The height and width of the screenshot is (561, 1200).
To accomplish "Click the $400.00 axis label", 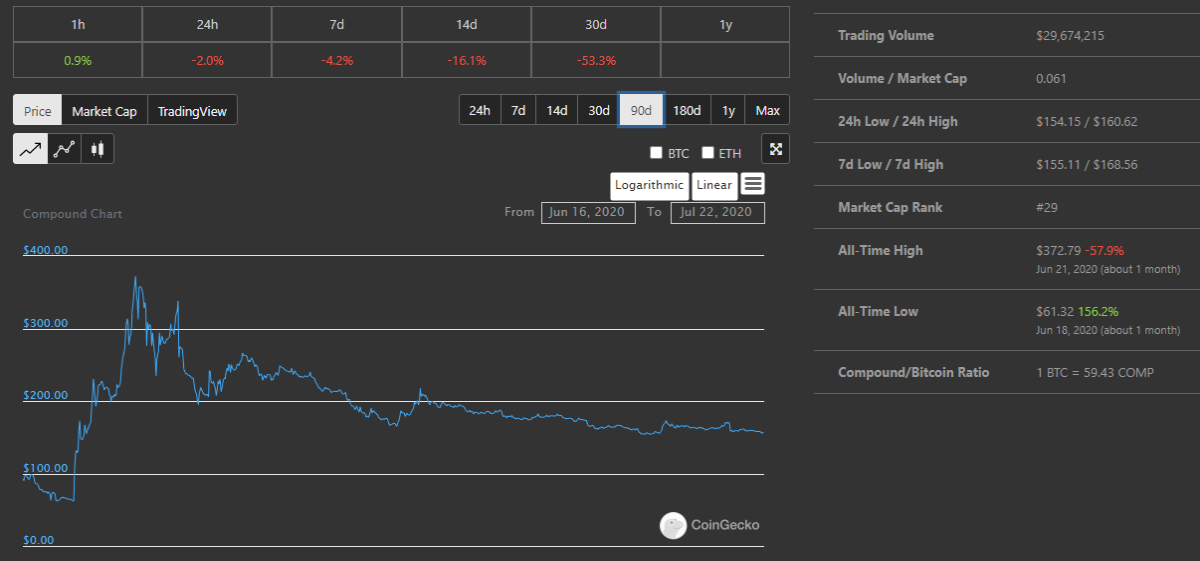I will (45, 250).
